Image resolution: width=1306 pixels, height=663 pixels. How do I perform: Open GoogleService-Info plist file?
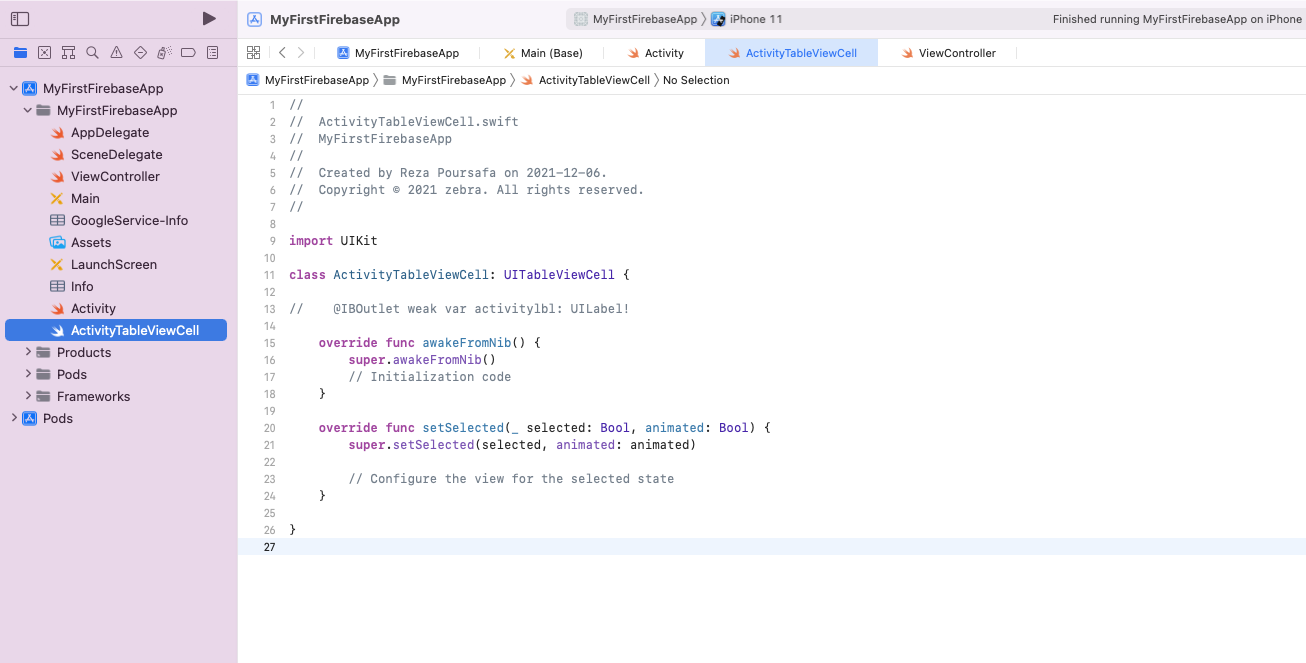[129, 220]
